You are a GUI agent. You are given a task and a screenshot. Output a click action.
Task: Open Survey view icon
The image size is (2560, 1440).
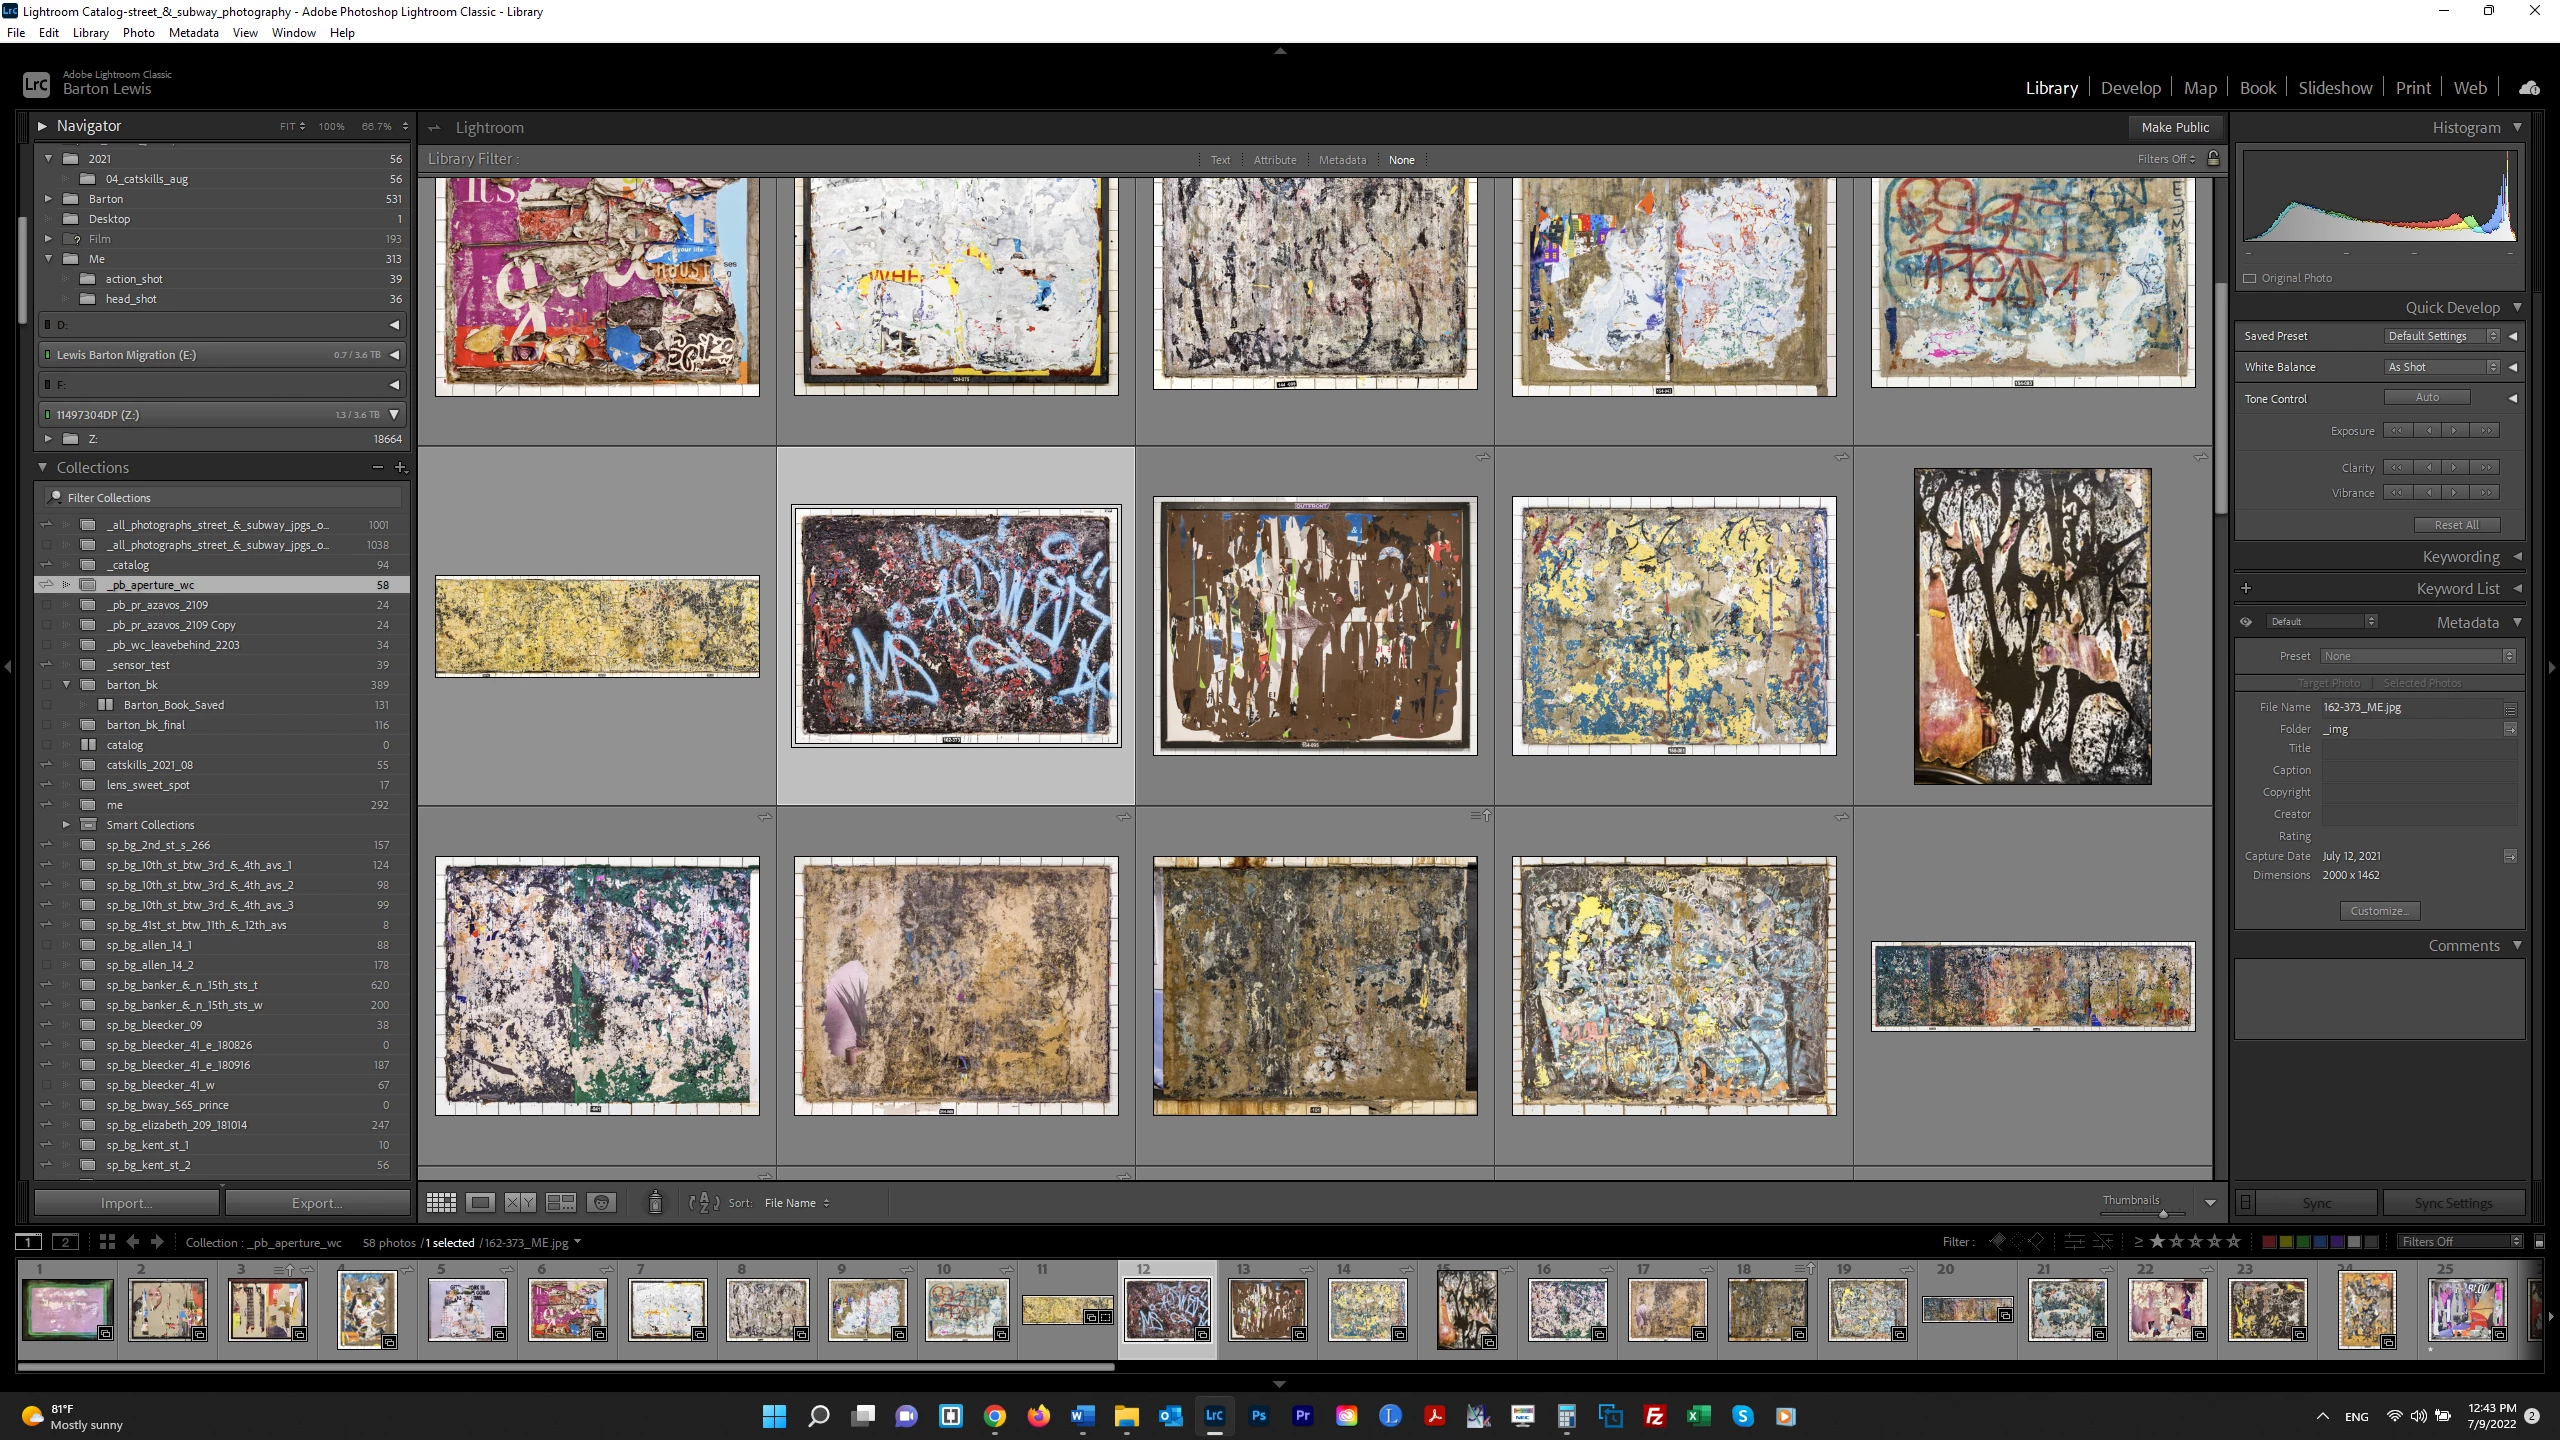[x=560, y=1203]
